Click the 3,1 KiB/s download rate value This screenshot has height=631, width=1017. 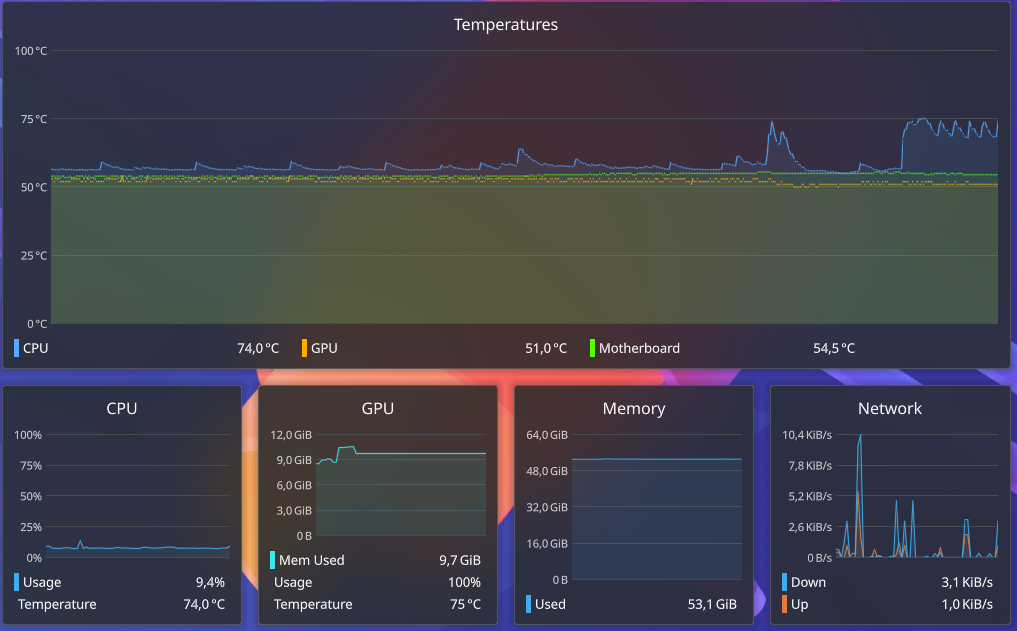tap(967, 582)
